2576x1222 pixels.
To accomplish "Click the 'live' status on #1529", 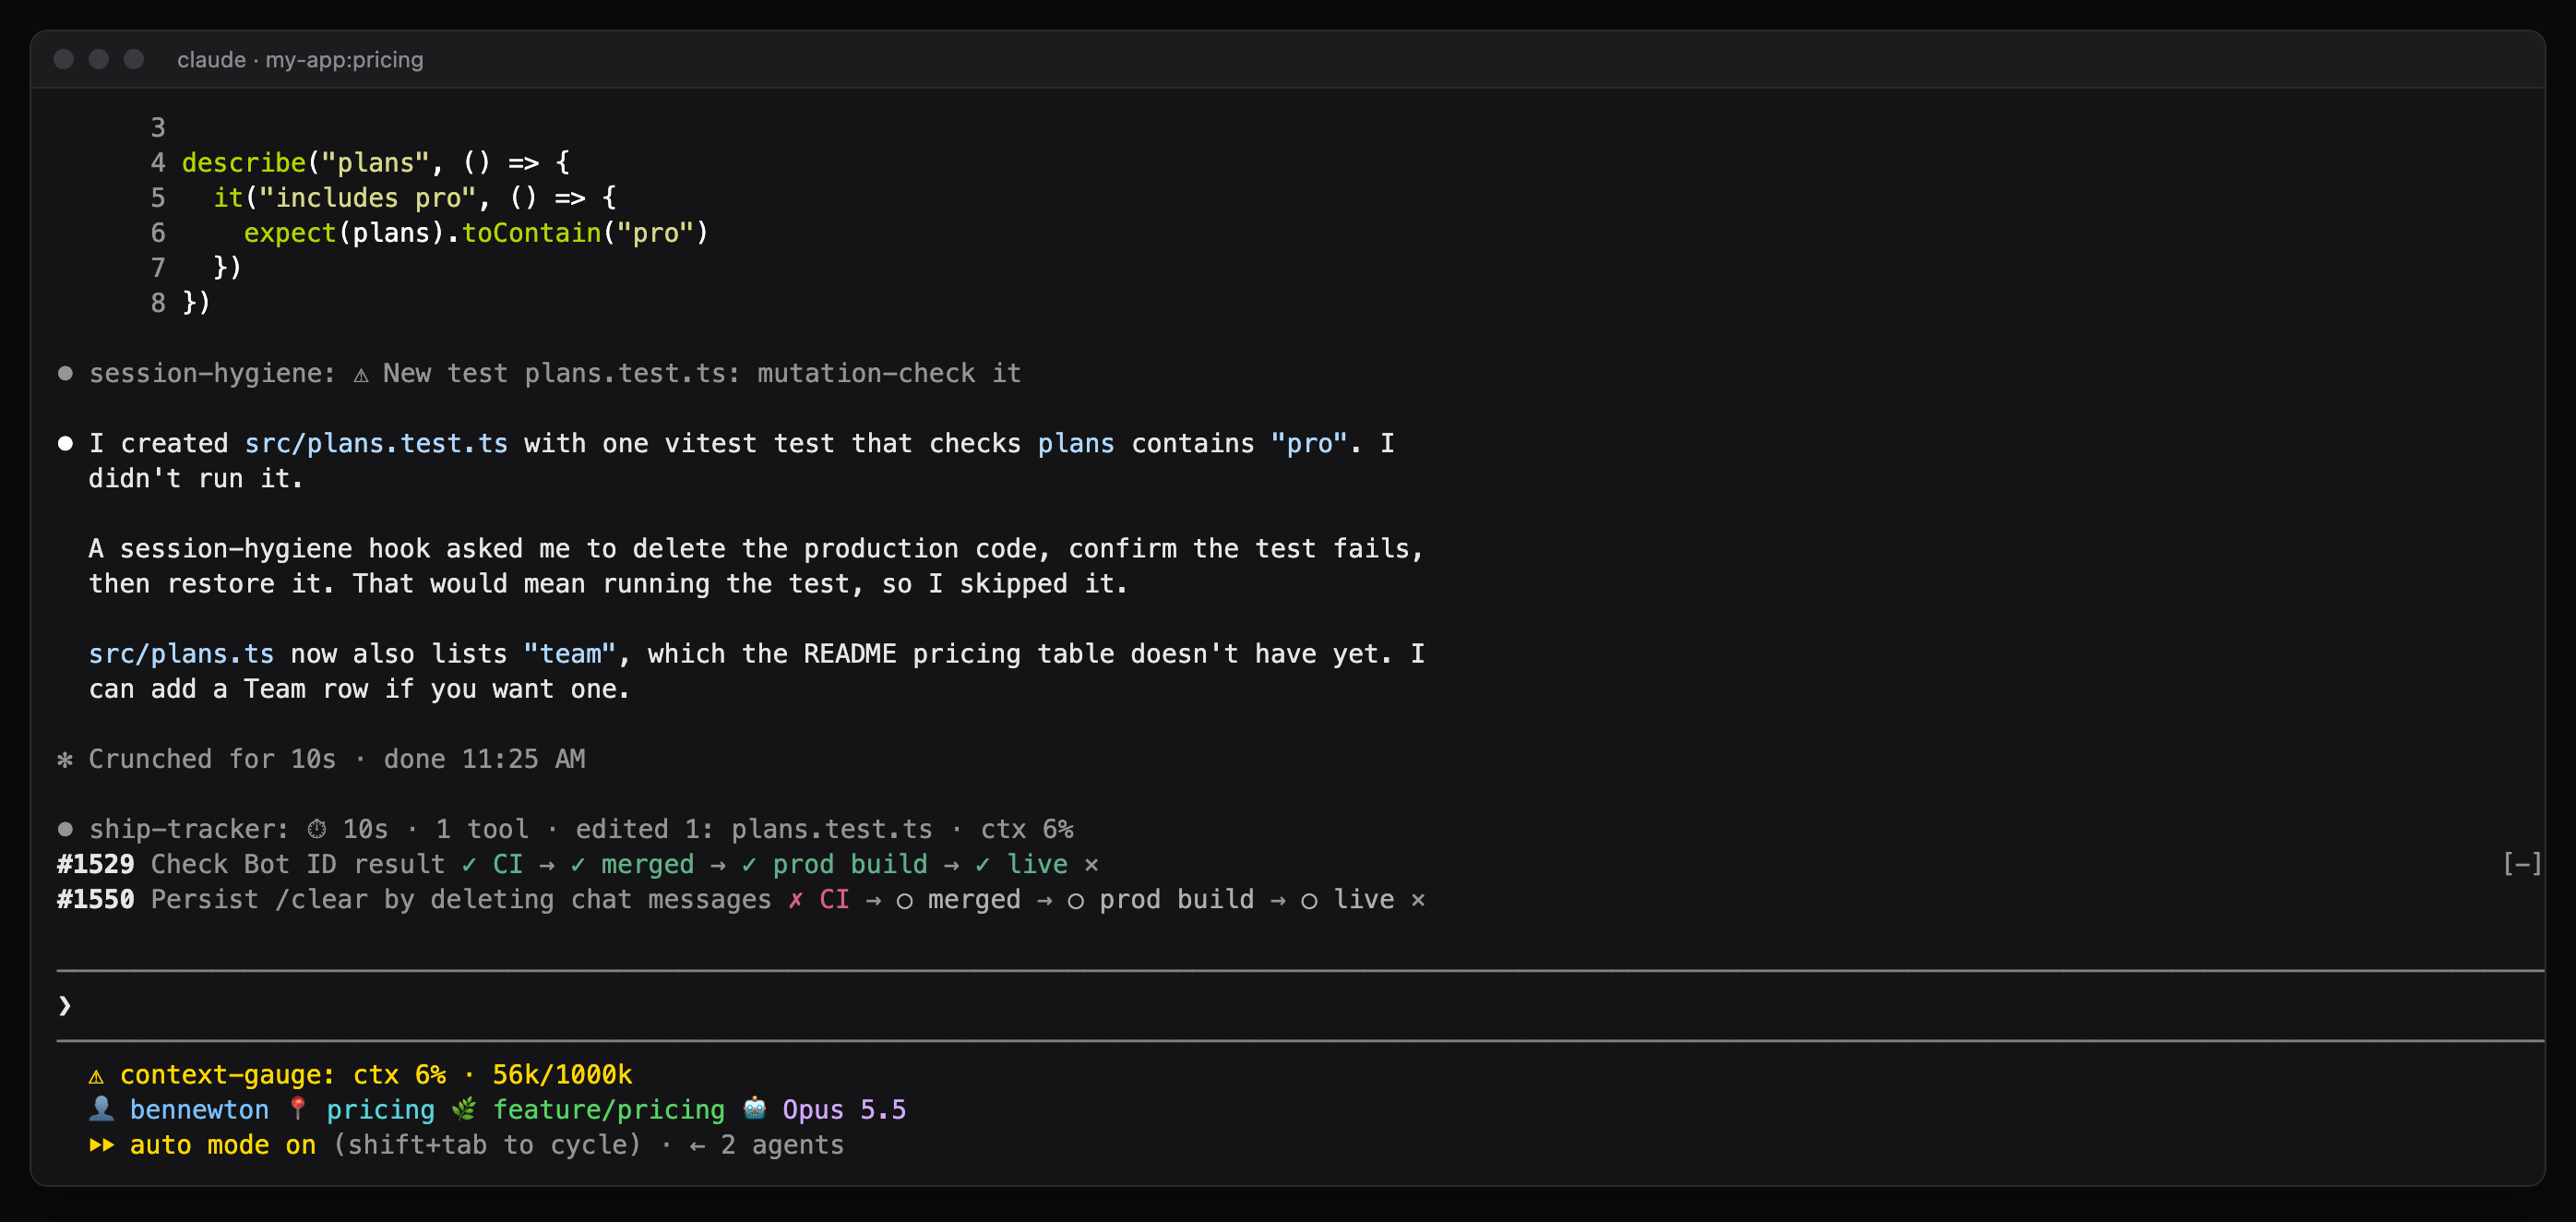I will coord(1021,864).
